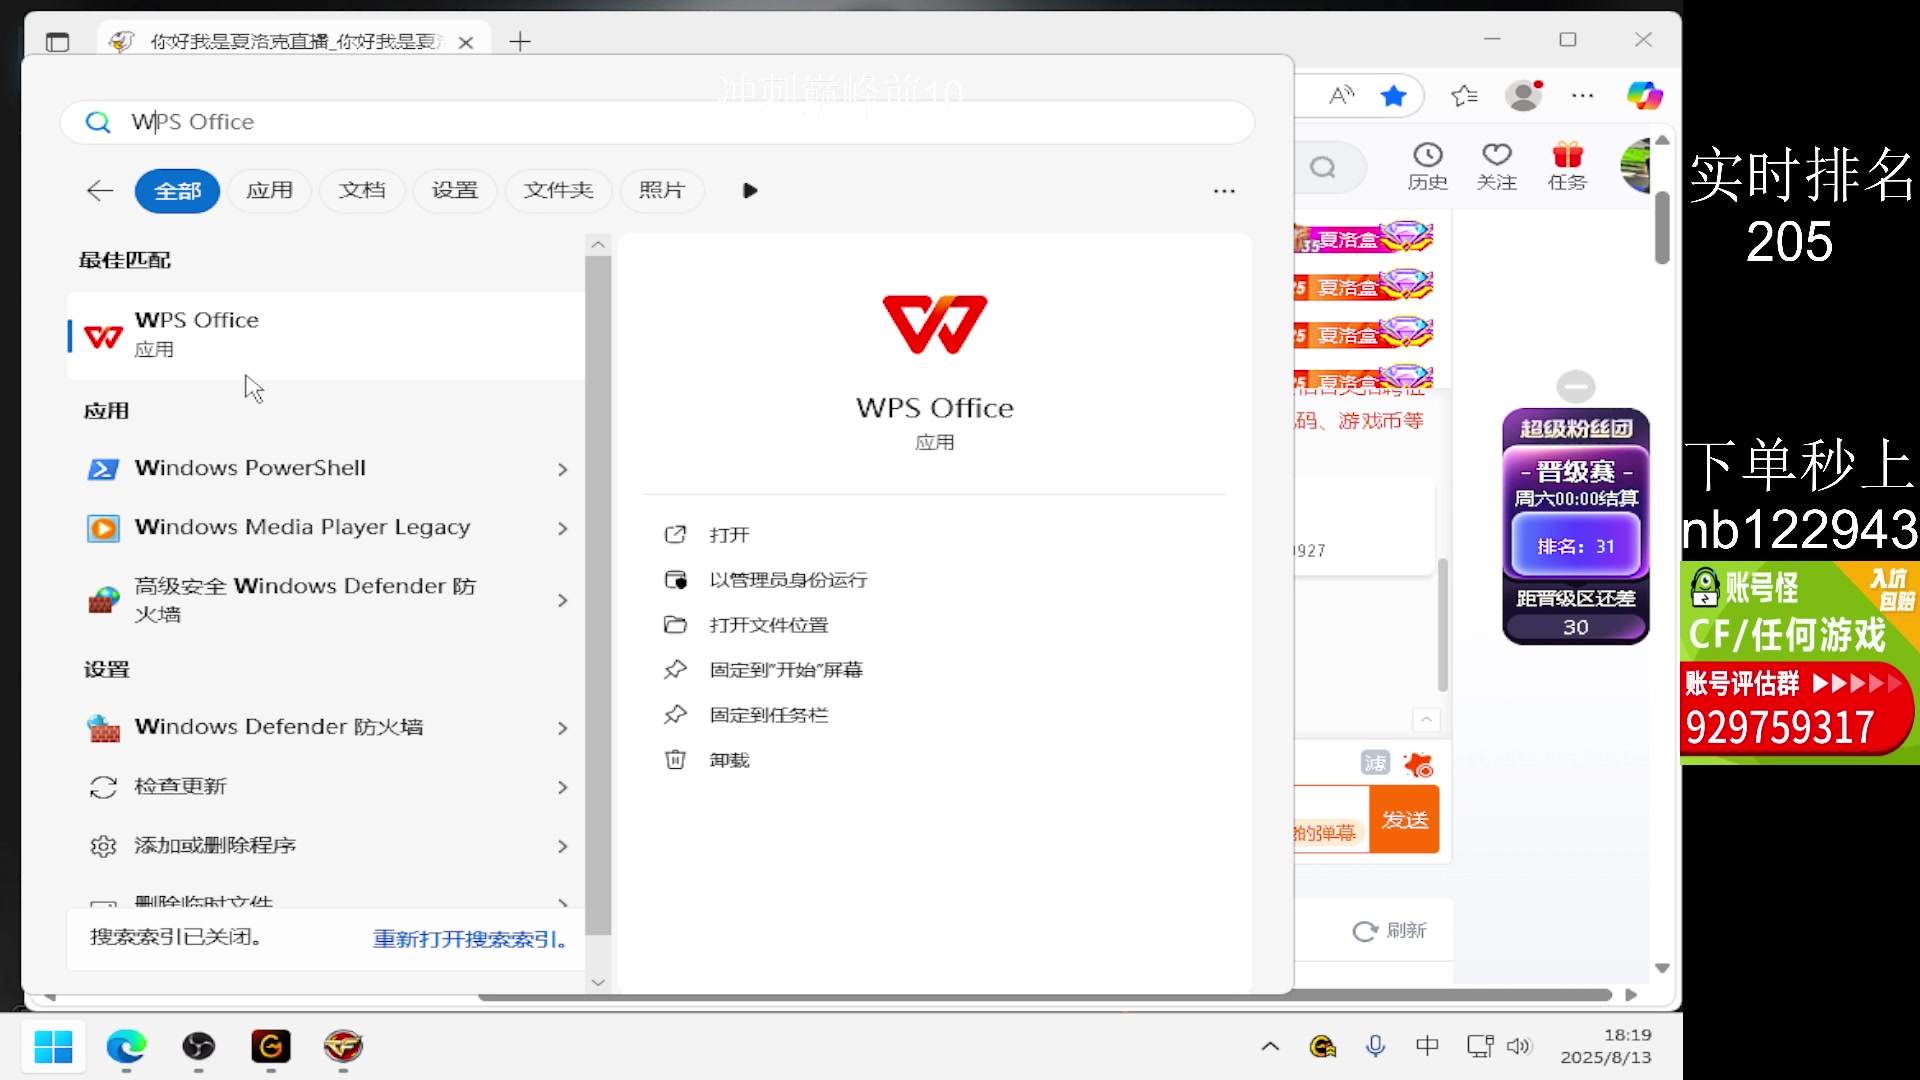1920x1080 pixels.
Task: Open the Edge favorites list icon
Action: pyautogui.click(x=1464, y=96)
